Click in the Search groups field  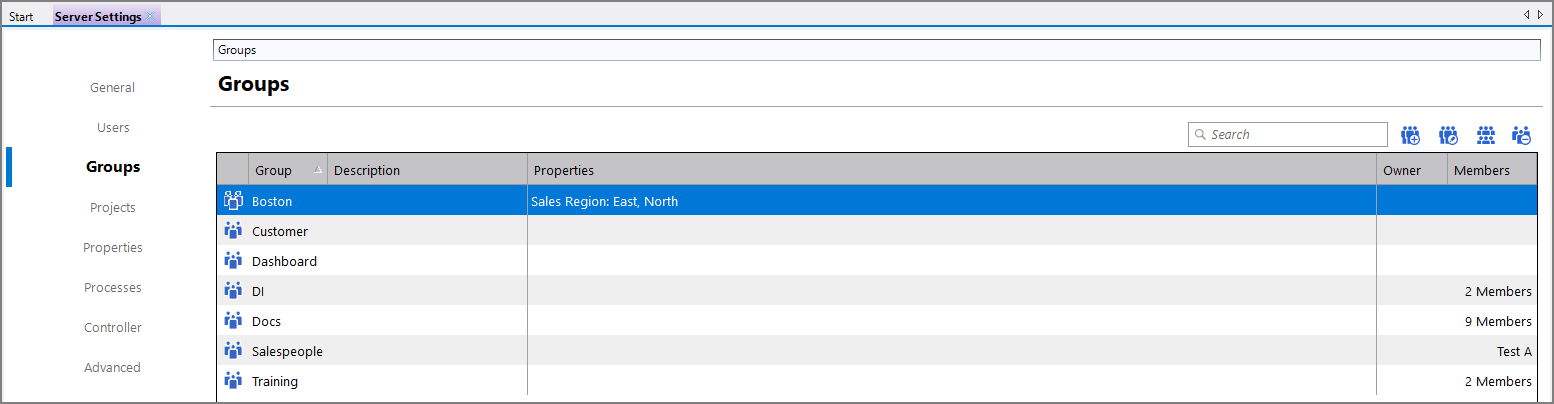click(1295, 135)
